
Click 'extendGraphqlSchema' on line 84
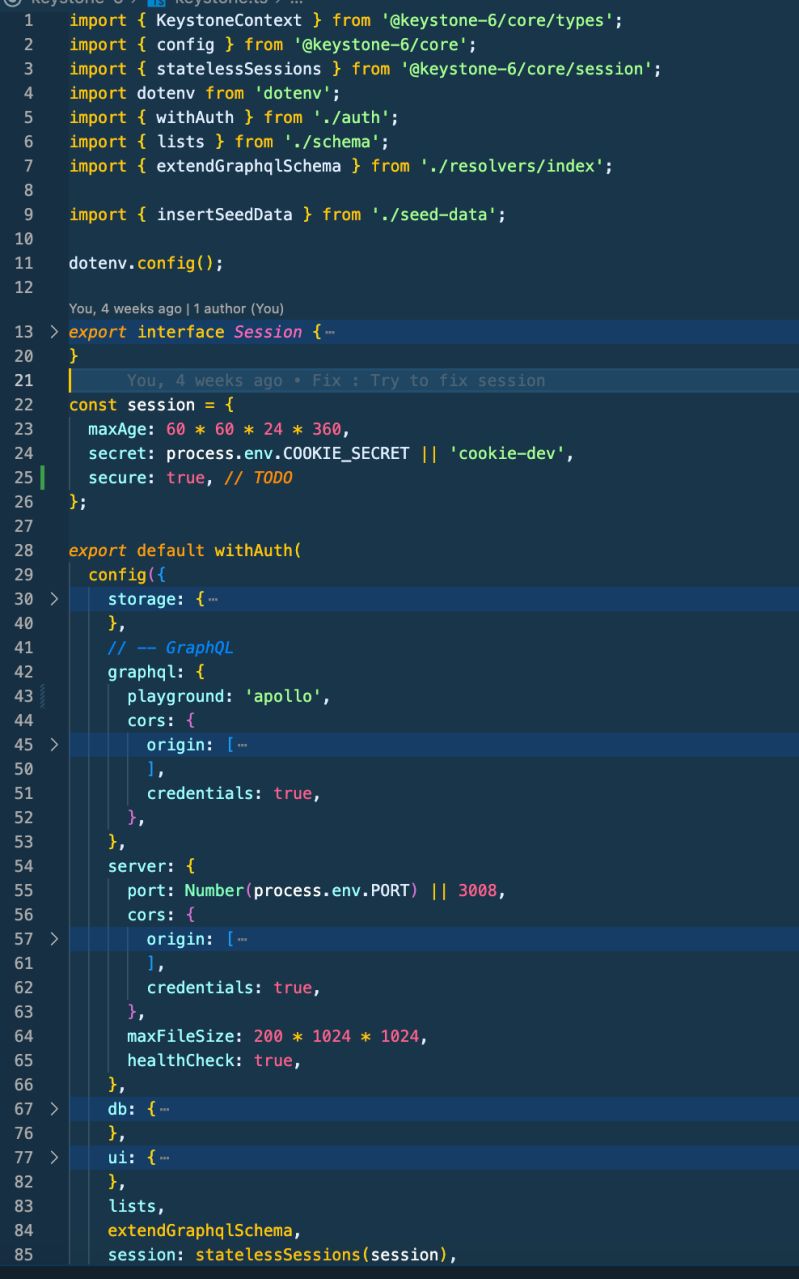(x=200, y=1230)
